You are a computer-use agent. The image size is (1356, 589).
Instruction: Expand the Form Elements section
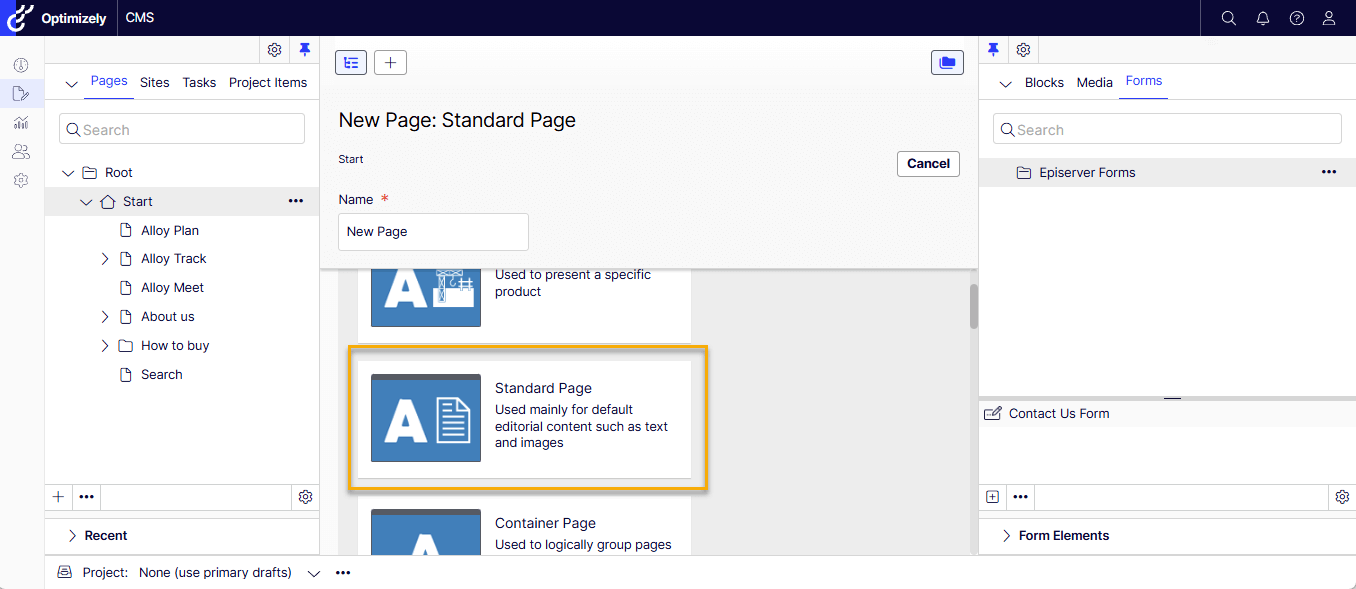click(1006, 536)
